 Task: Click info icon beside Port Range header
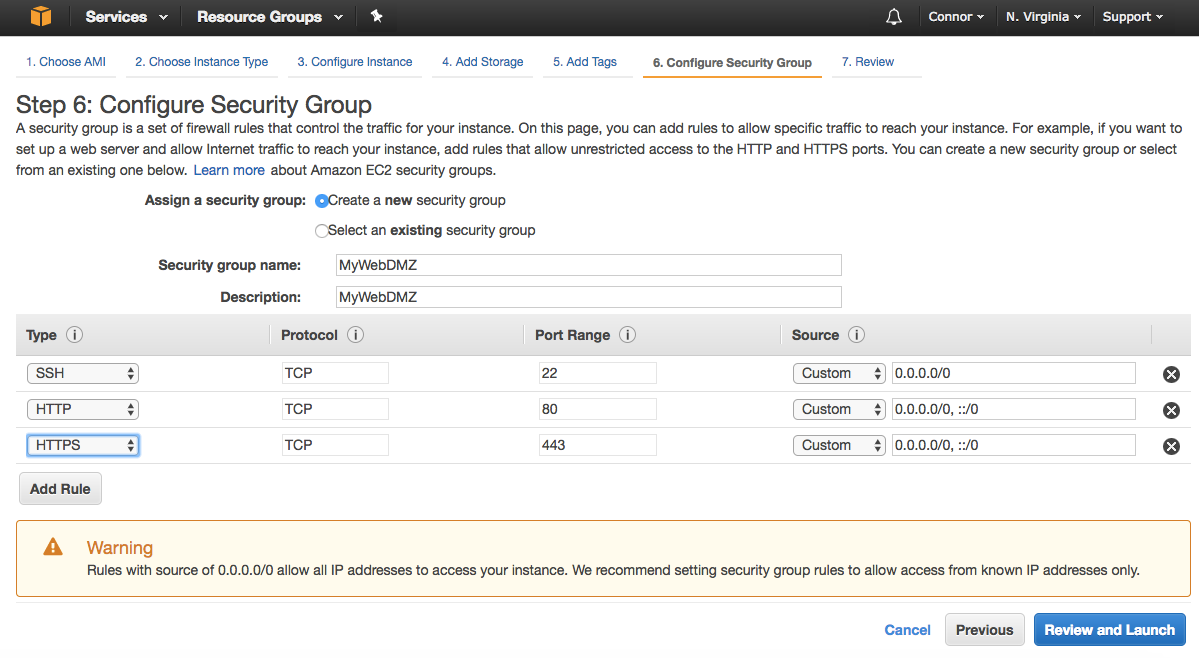(x=628, y=335)
